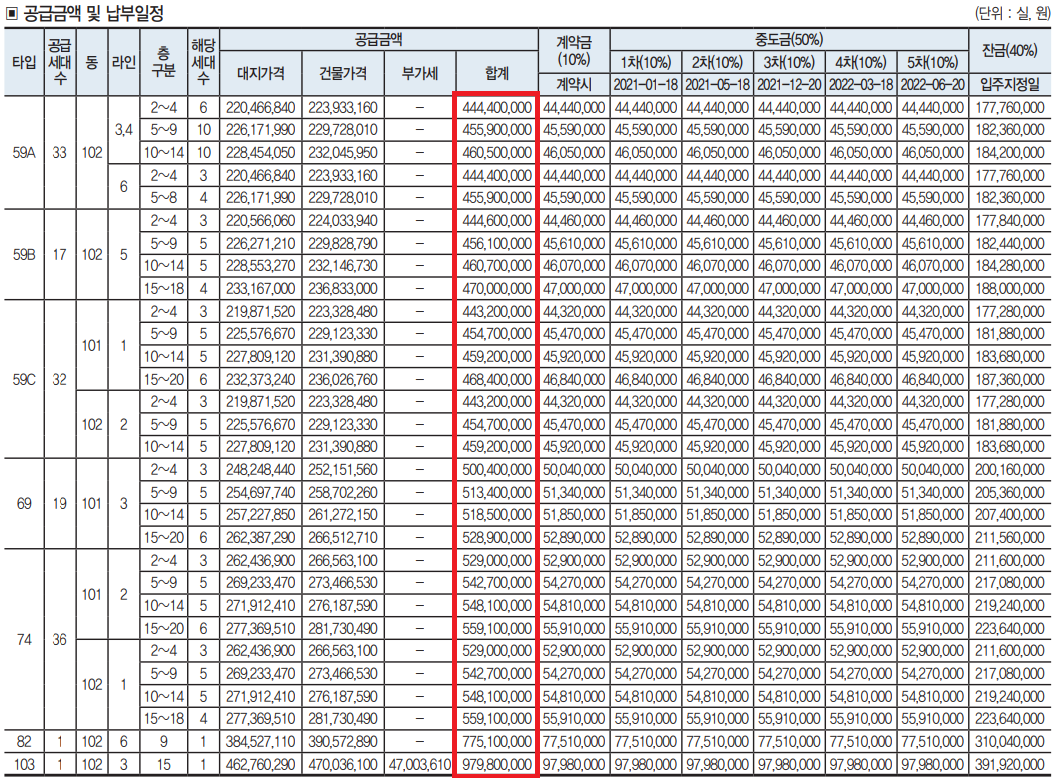The width and height of the screenshot is (1063, 778).
Task: Click the total 500,400,000 cell
Action: click(497, 469)
